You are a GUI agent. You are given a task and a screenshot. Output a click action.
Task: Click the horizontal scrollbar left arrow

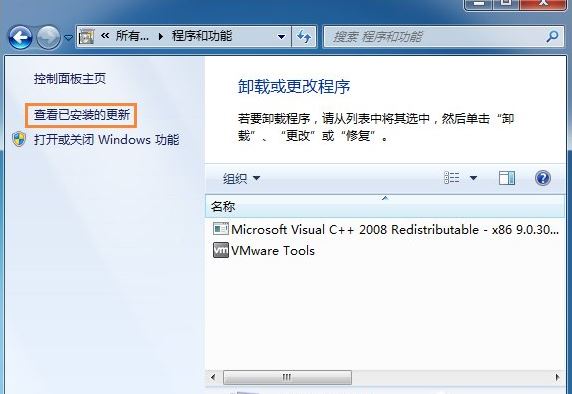(213, 377)
